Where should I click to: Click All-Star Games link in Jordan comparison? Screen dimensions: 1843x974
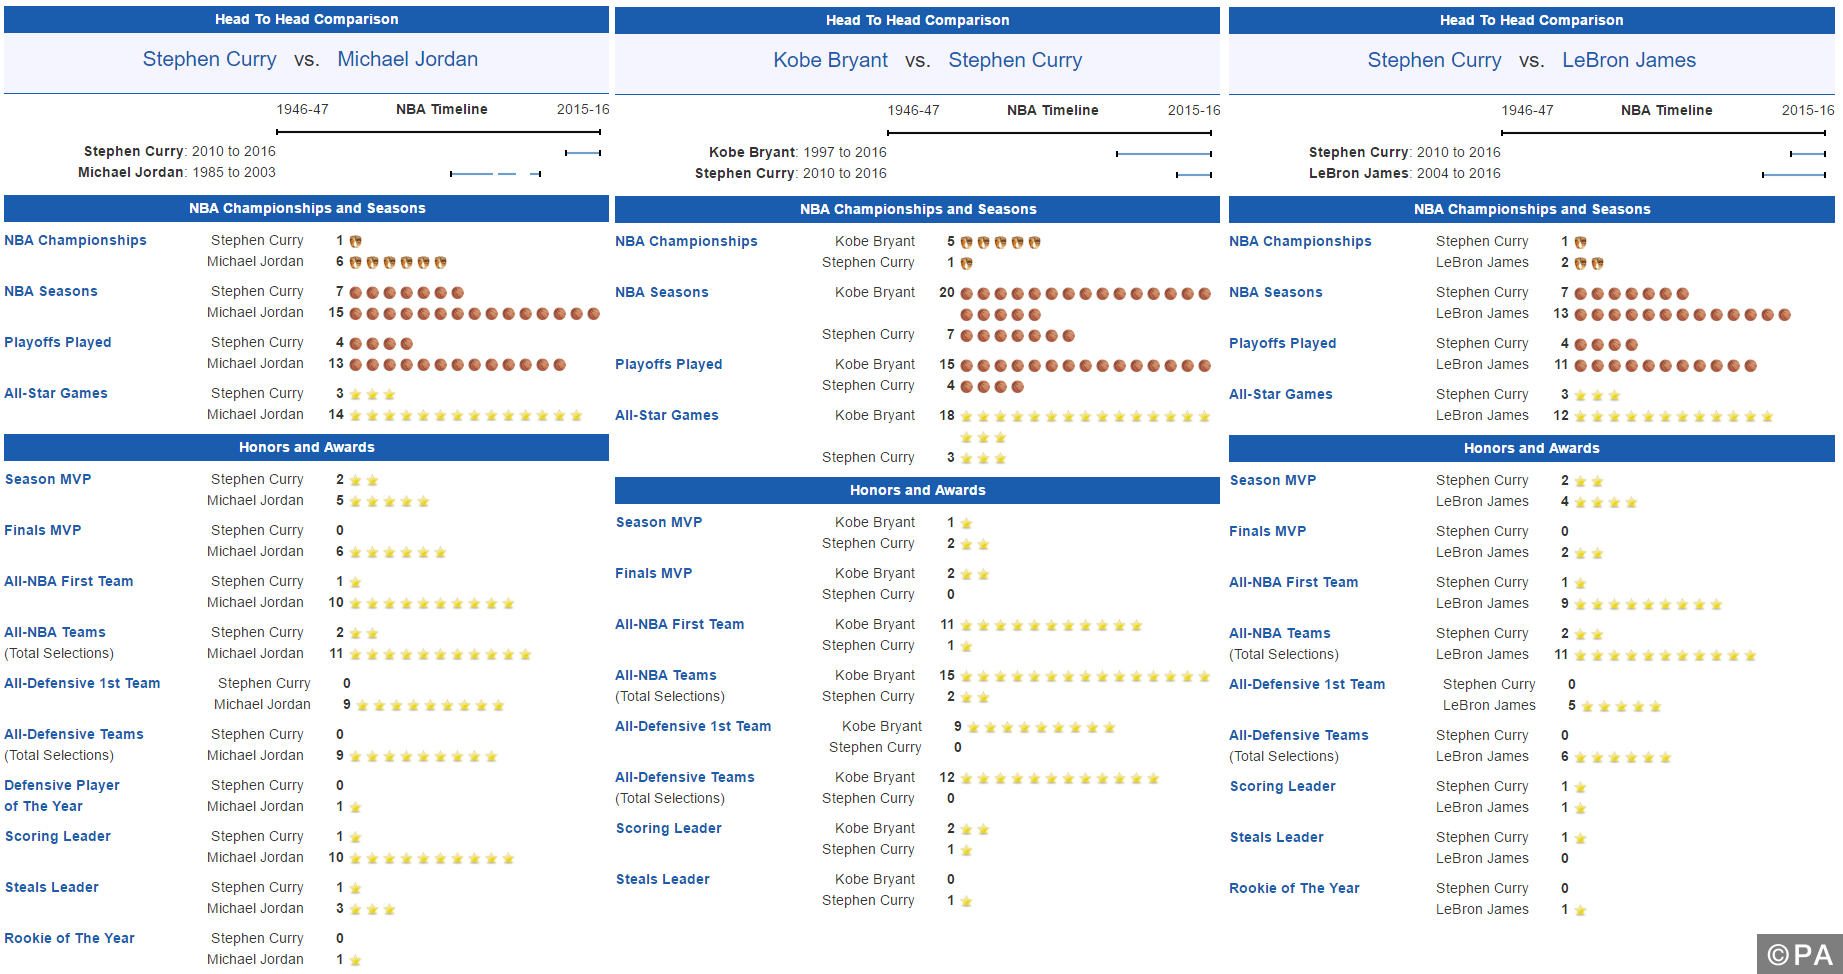tap(56, 393)
